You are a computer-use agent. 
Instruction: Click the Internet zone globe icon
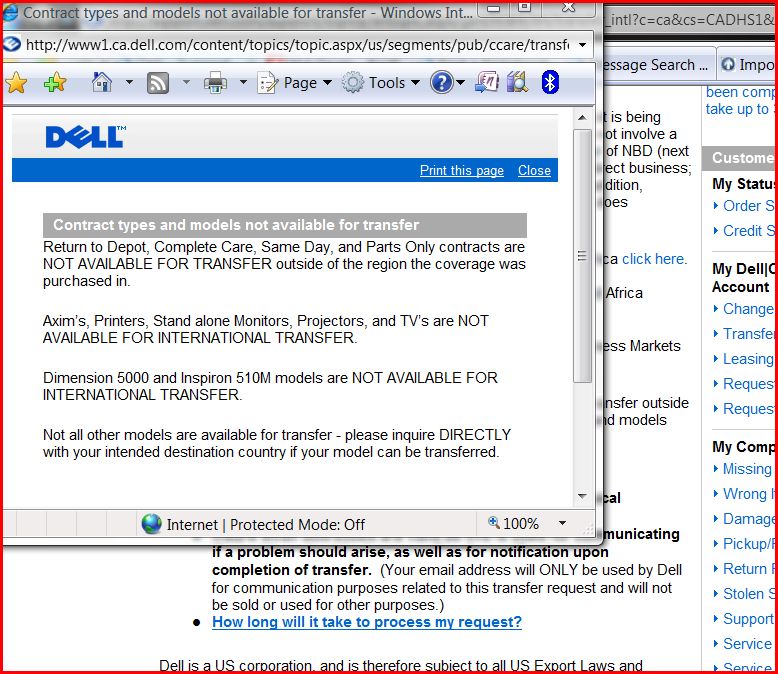click(151, 524)
